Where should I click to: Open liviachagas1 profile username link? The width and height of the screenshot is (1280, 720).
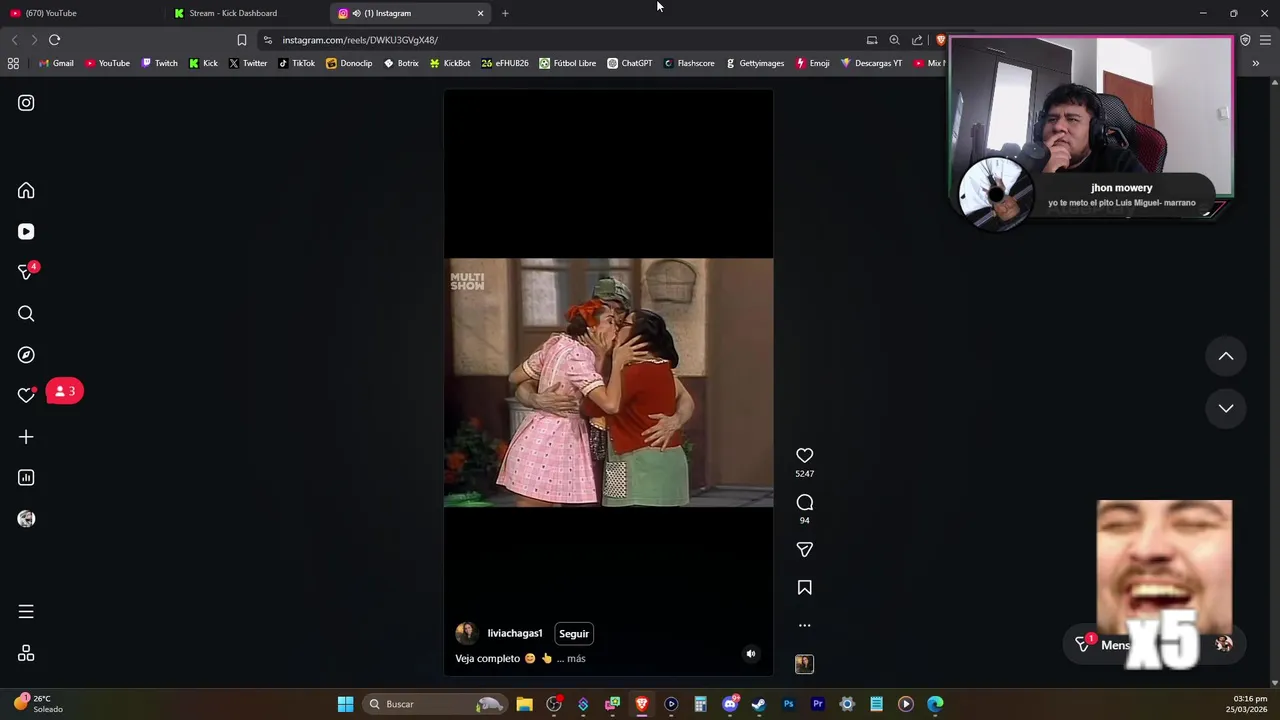pos(514,634)
